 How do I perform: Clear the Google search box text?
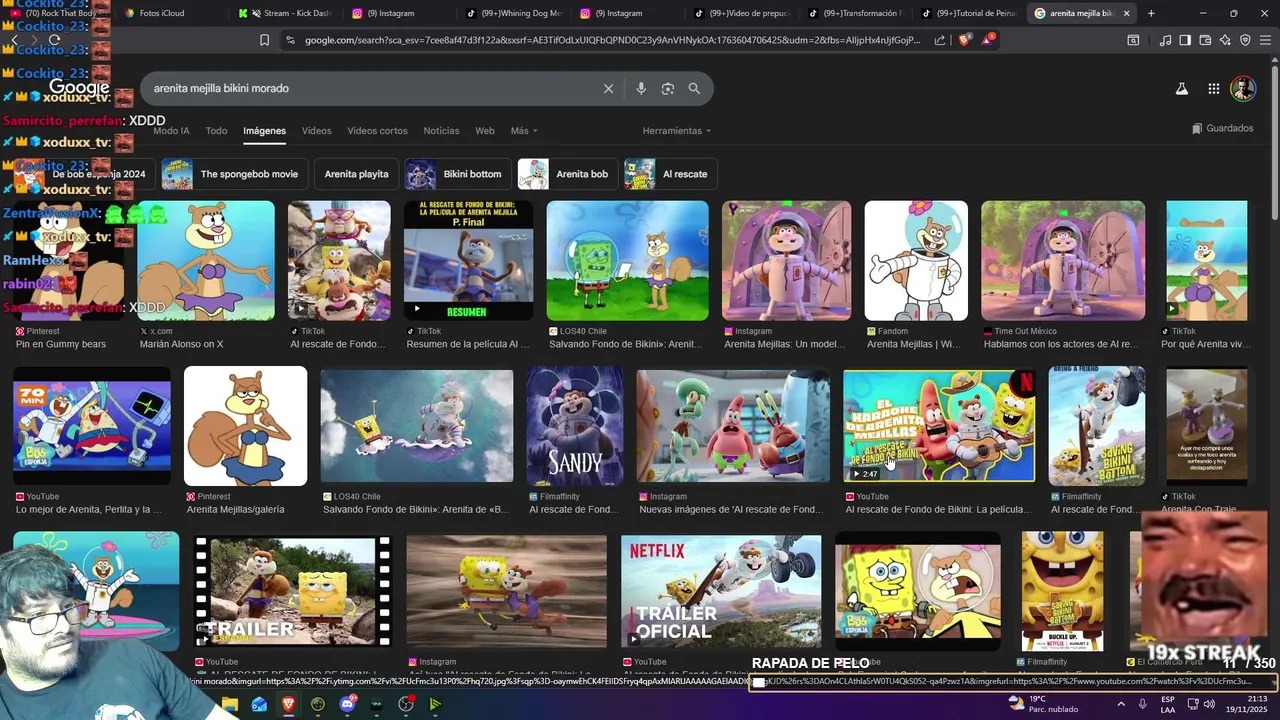point(608,88)
